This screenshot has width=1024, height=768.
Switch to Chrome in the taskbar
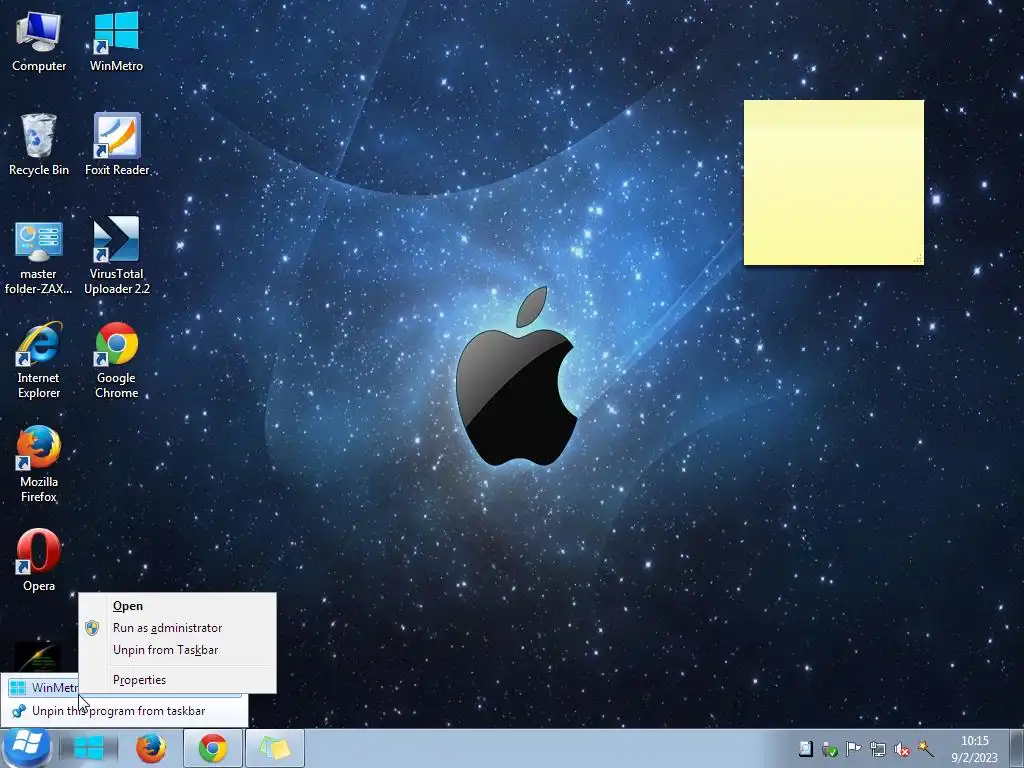point(213,748)
